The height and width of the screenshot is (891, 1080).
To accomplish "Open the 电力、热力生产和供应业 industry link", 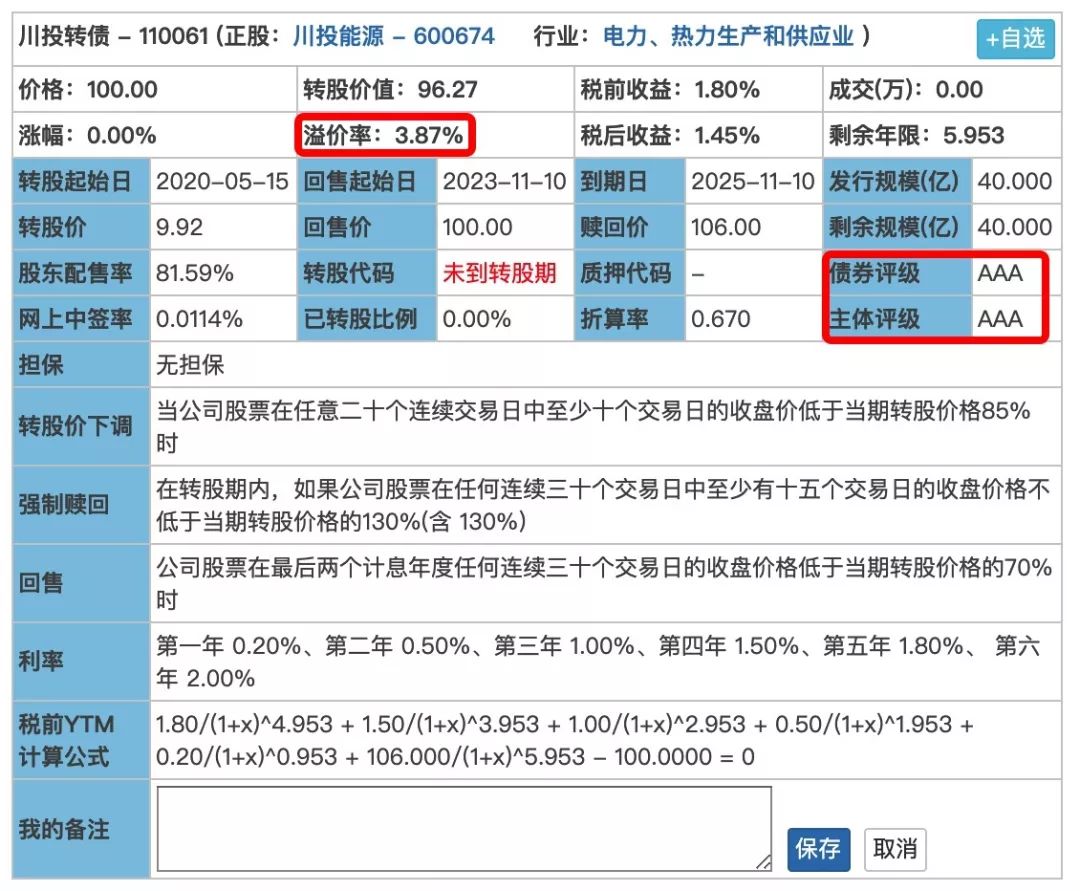I will tap(728, 36).
